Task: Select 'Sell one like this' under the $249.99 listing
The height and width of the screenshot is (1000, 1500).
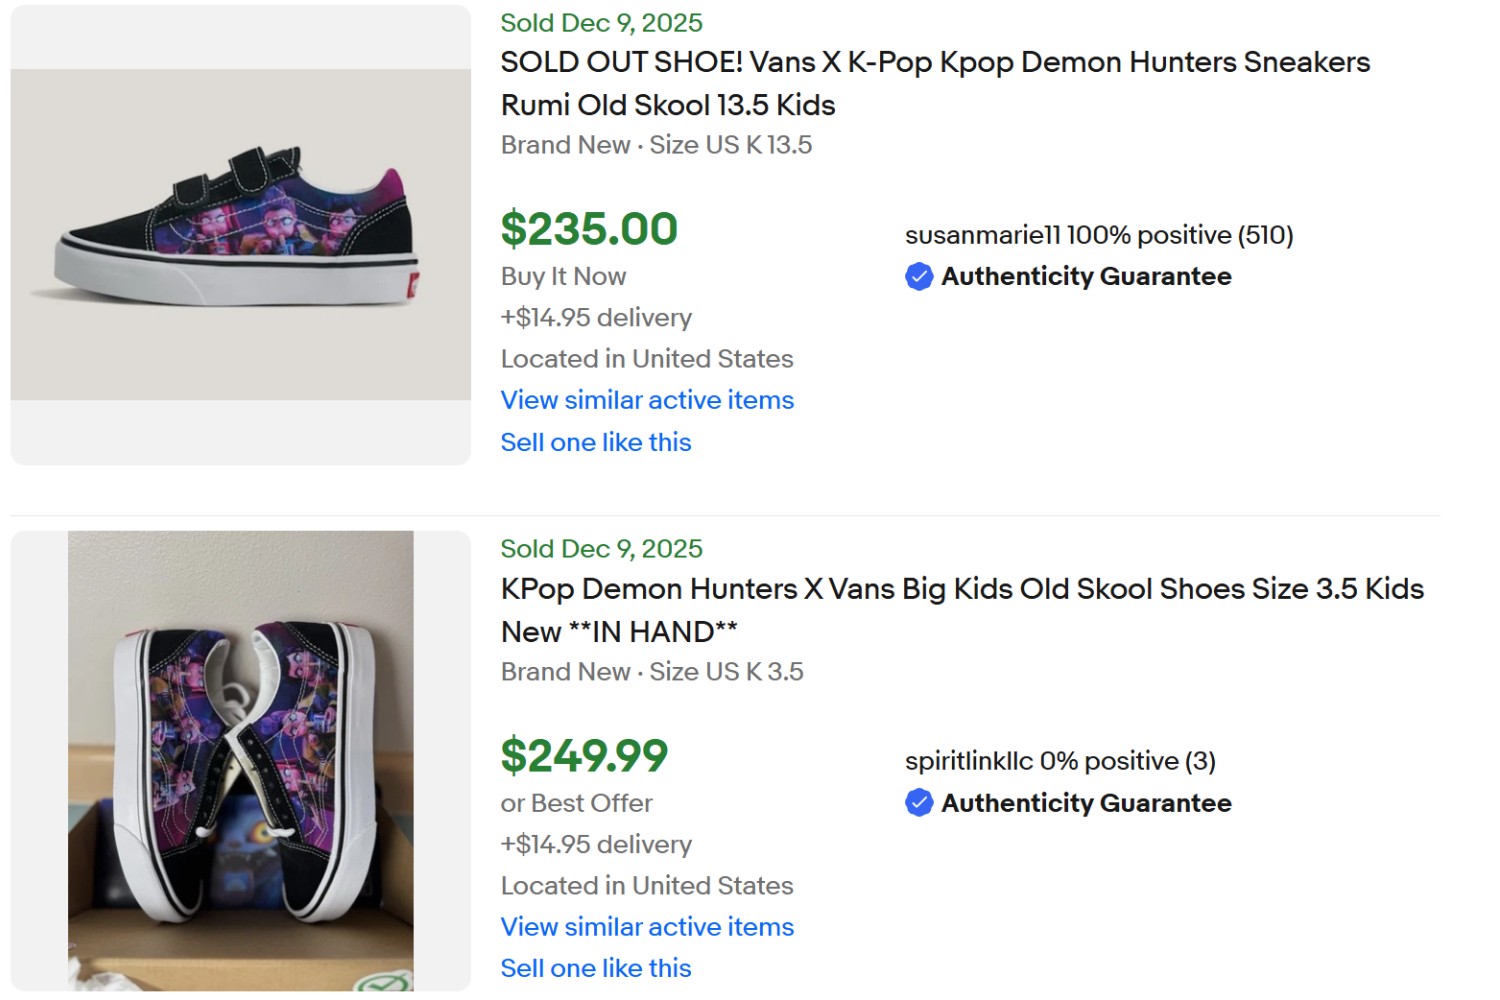Action: point(596,967)
